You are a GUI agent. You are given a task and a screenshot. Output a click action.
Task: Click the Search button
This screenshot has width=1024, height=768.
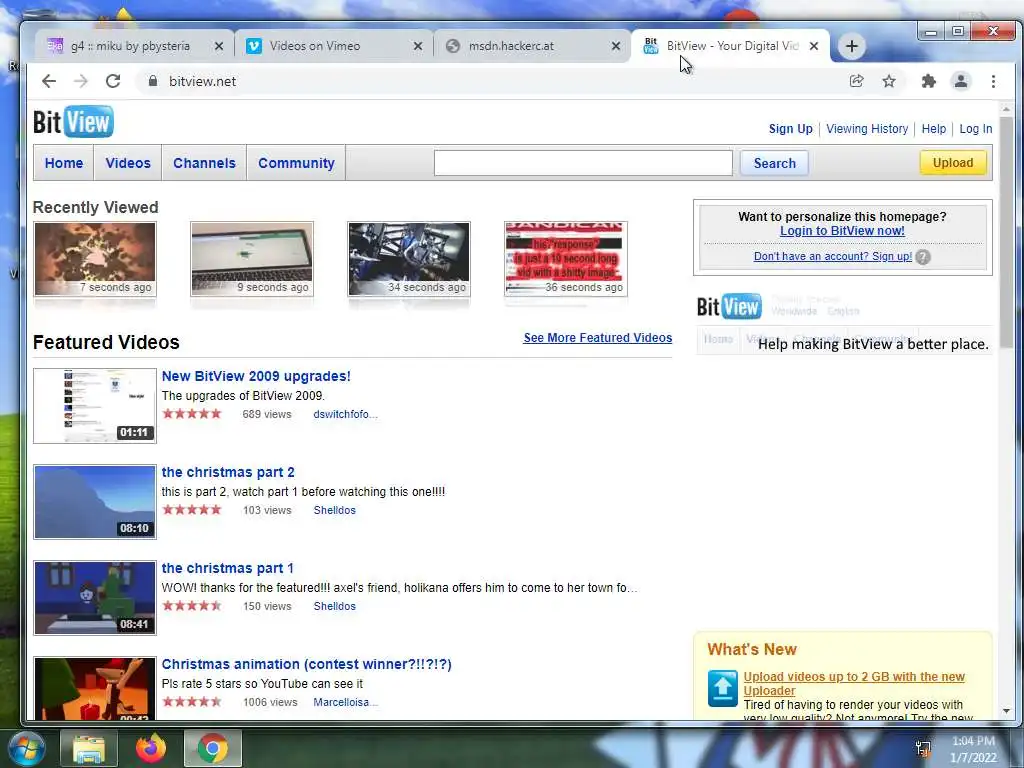click(775, 163)
